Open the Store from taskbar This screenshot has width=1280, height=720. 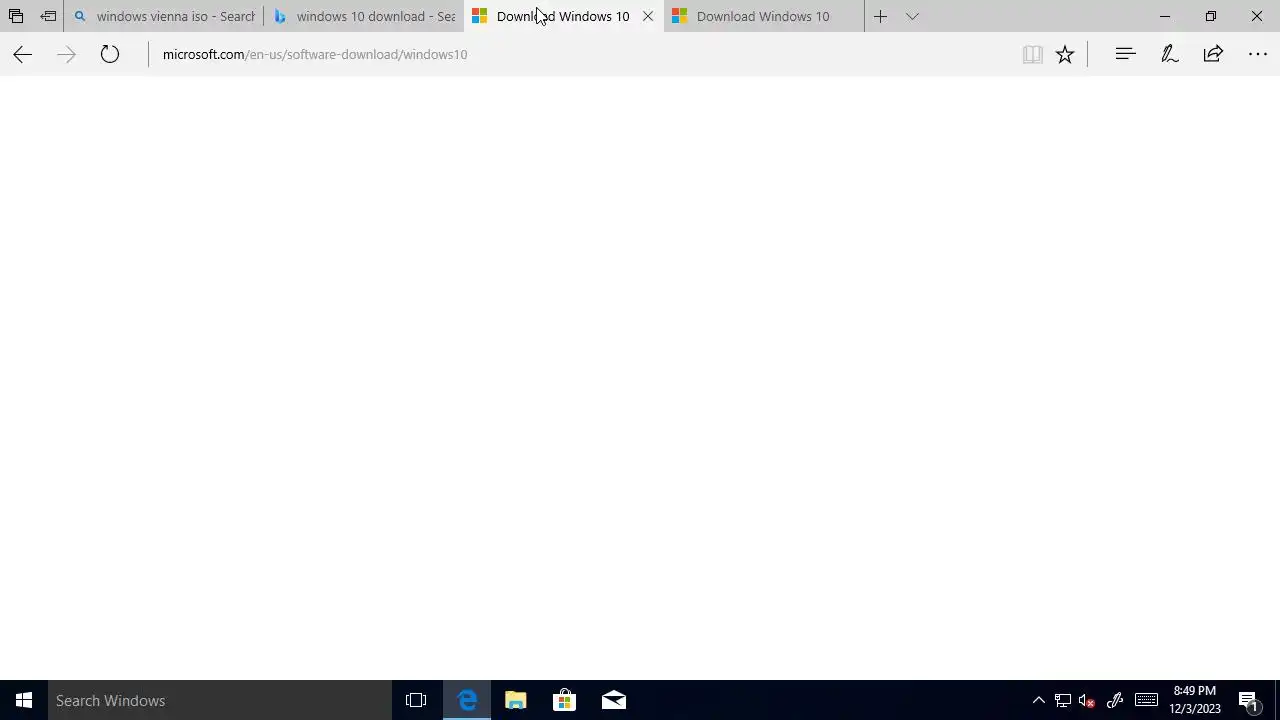pos(565,700)
